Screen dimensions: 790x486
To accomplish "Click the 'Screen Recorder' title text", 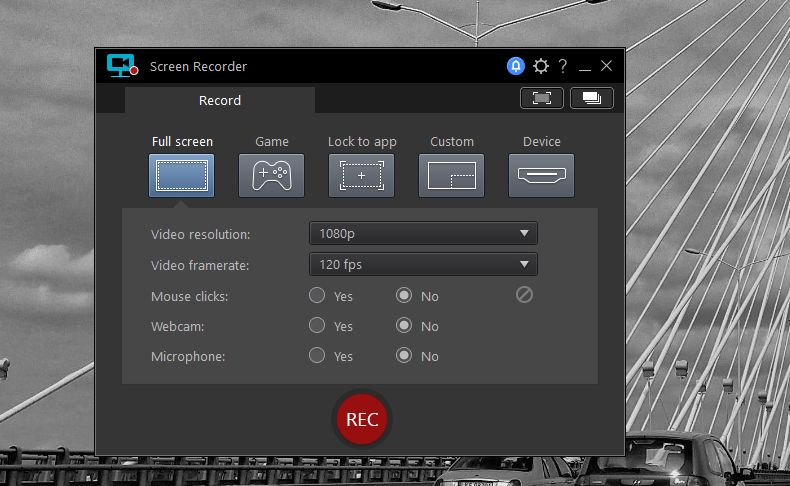I will [198, 66].
